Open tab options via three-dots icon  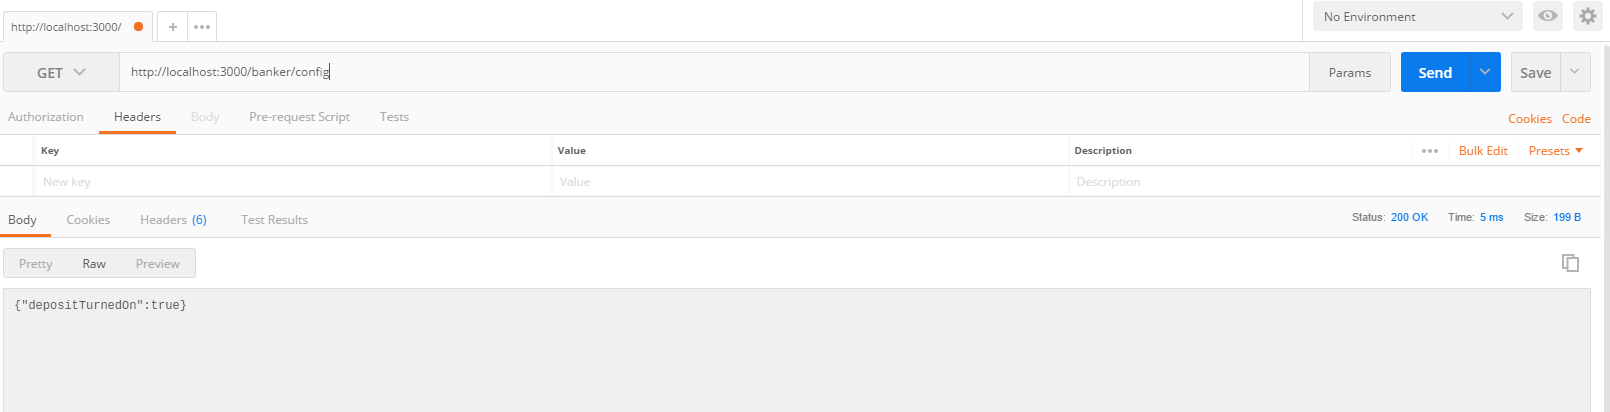coord(202,27)
